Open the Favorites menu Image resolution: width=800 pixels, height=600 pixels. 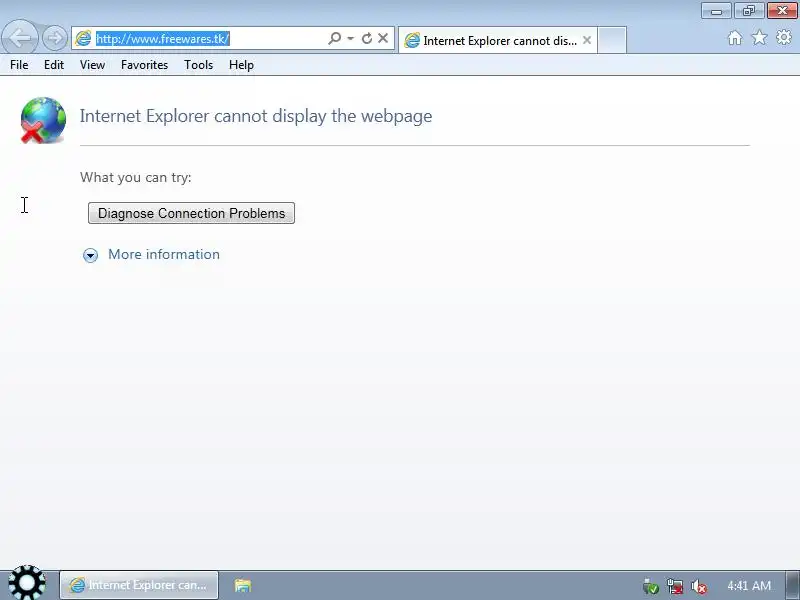(x=144, y=65)
